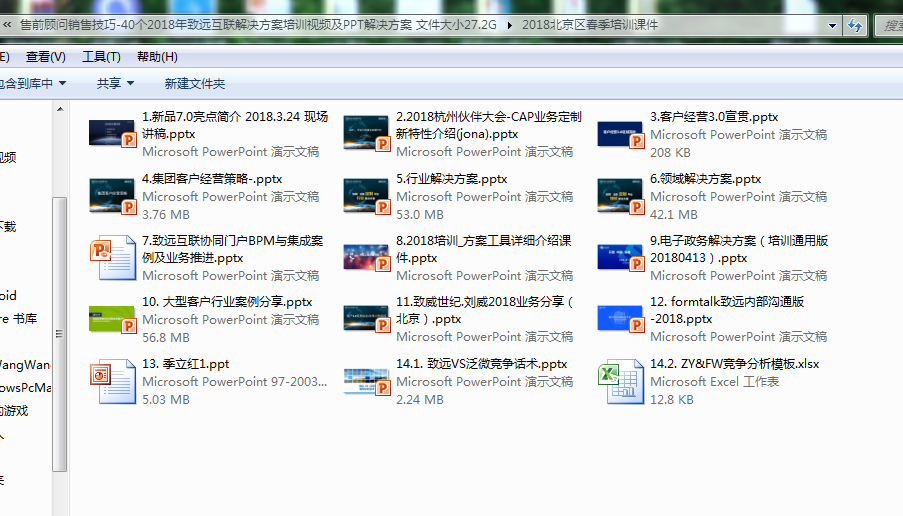
Task: Select the 3.客户经营3.0宣贯.pptx file icon
Action: pos(620,134)
